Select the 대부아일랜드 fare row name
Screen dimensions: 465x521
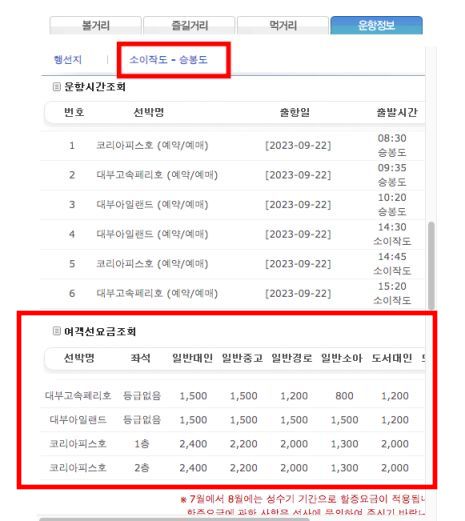78,420
